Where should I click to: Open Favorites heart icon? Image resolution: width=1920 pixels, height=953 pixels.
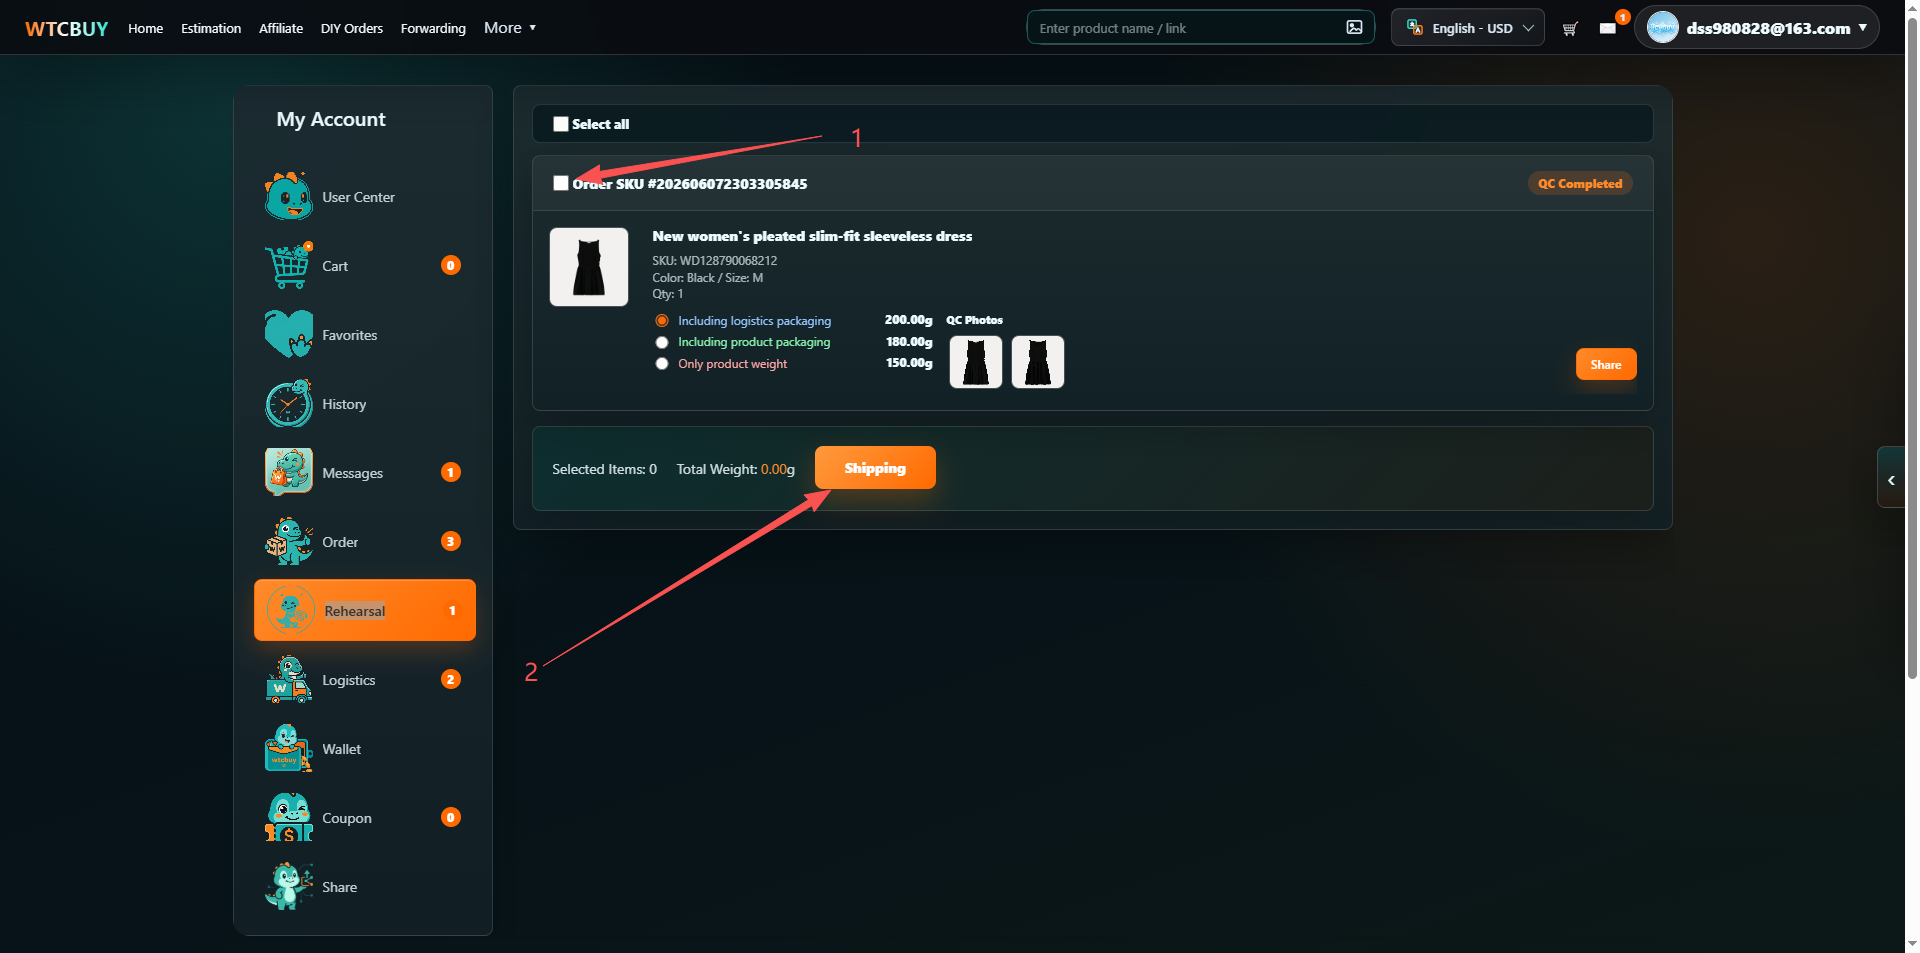(x=288, y=334)
